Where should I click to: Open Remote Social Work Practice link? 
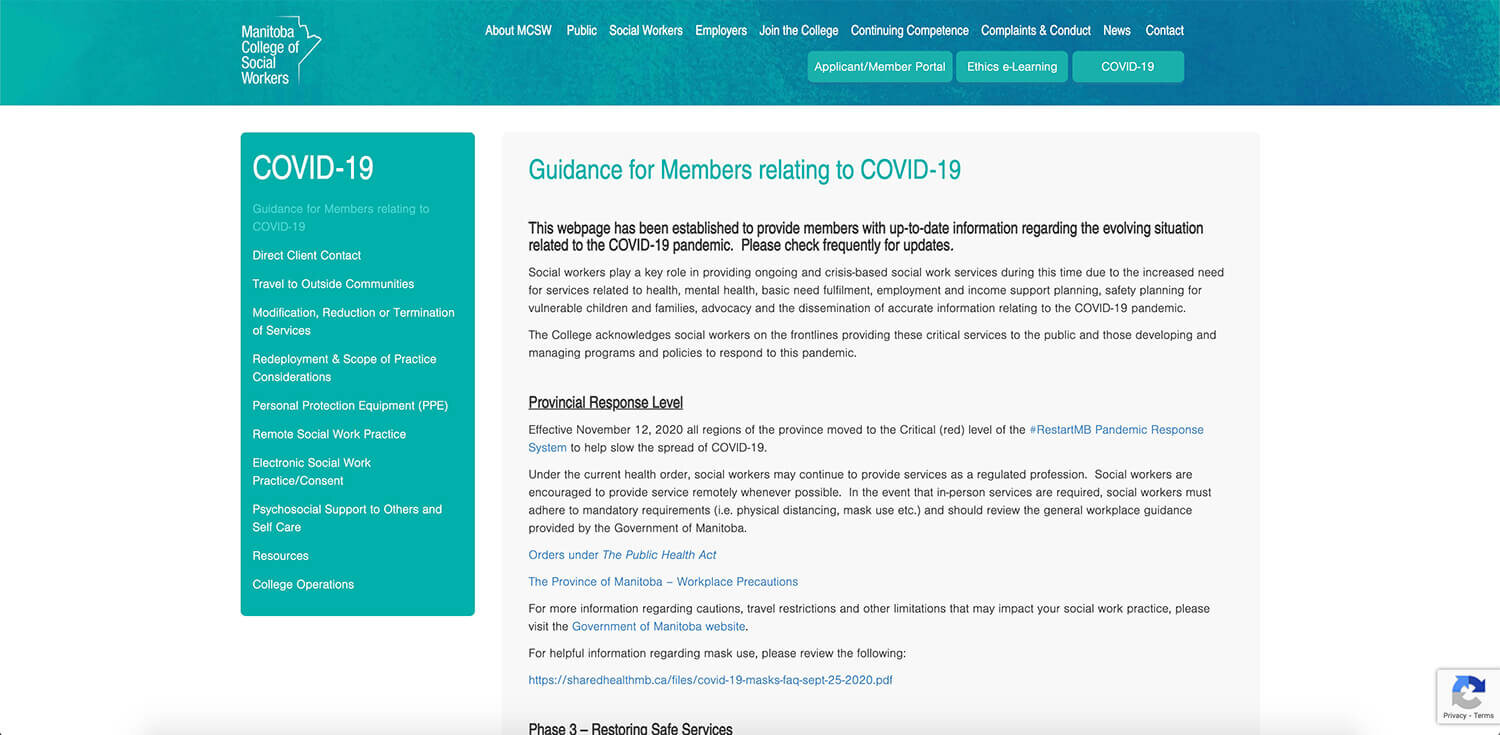pos(329,434)
